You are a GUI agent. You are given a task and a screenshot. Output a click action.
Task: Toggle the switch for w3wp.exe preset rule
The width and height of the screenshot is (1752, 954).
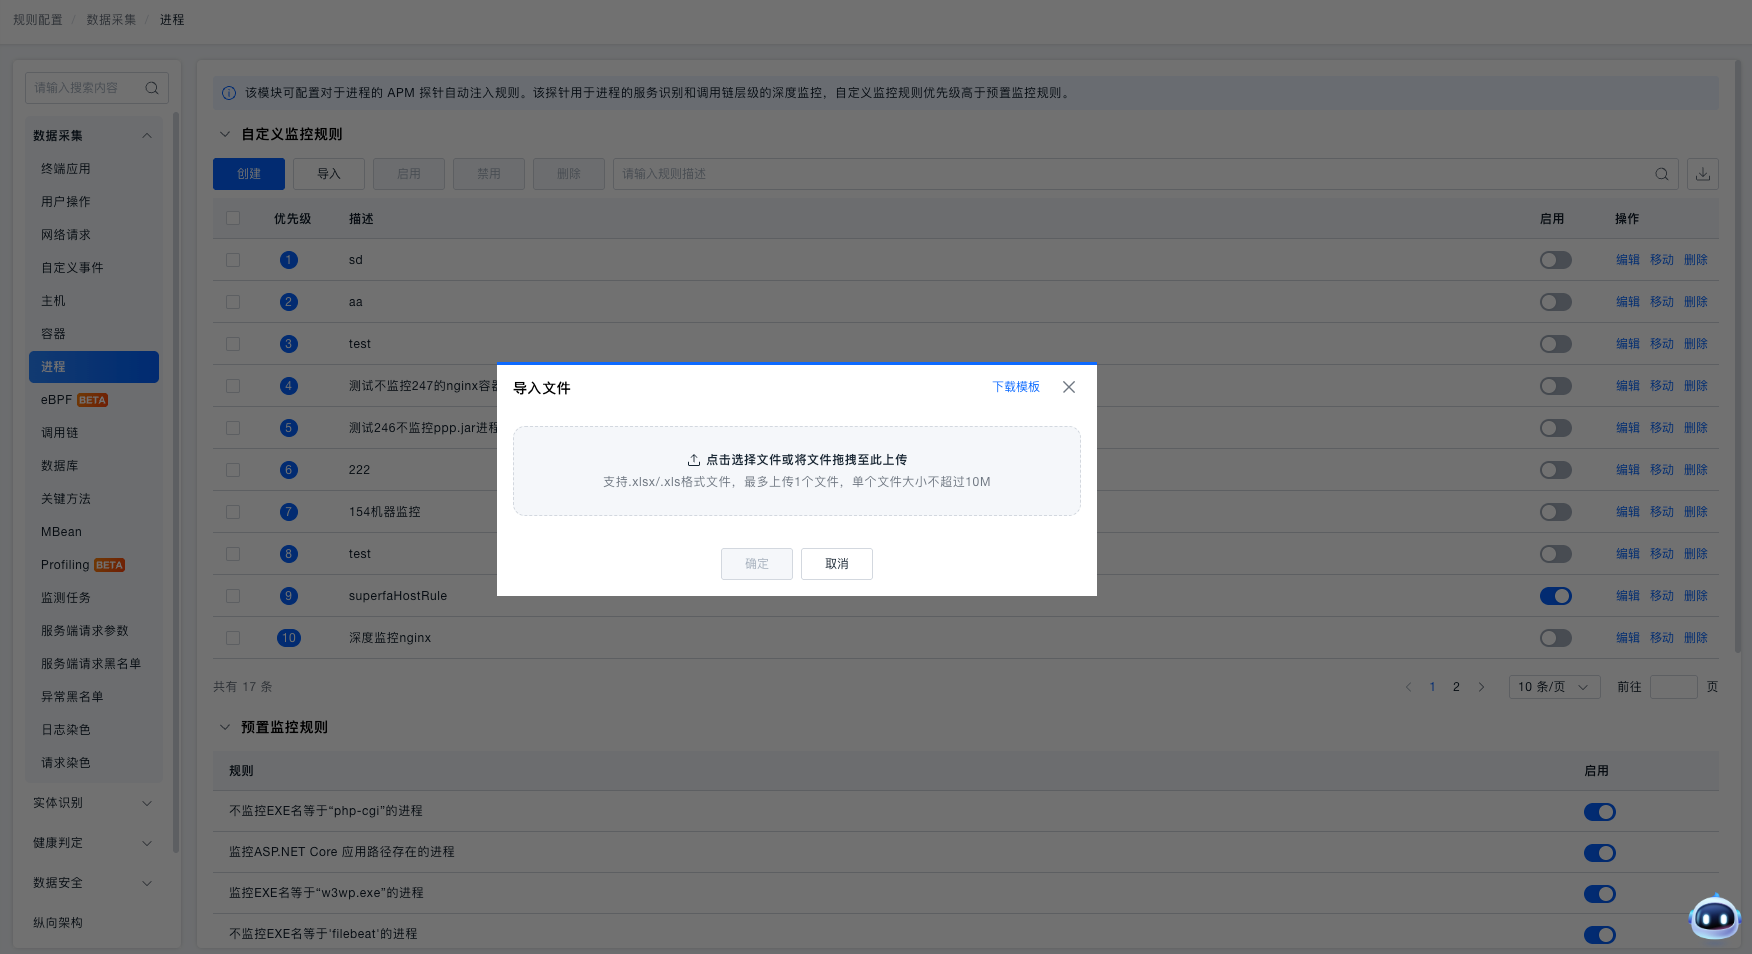(1600, 894)
